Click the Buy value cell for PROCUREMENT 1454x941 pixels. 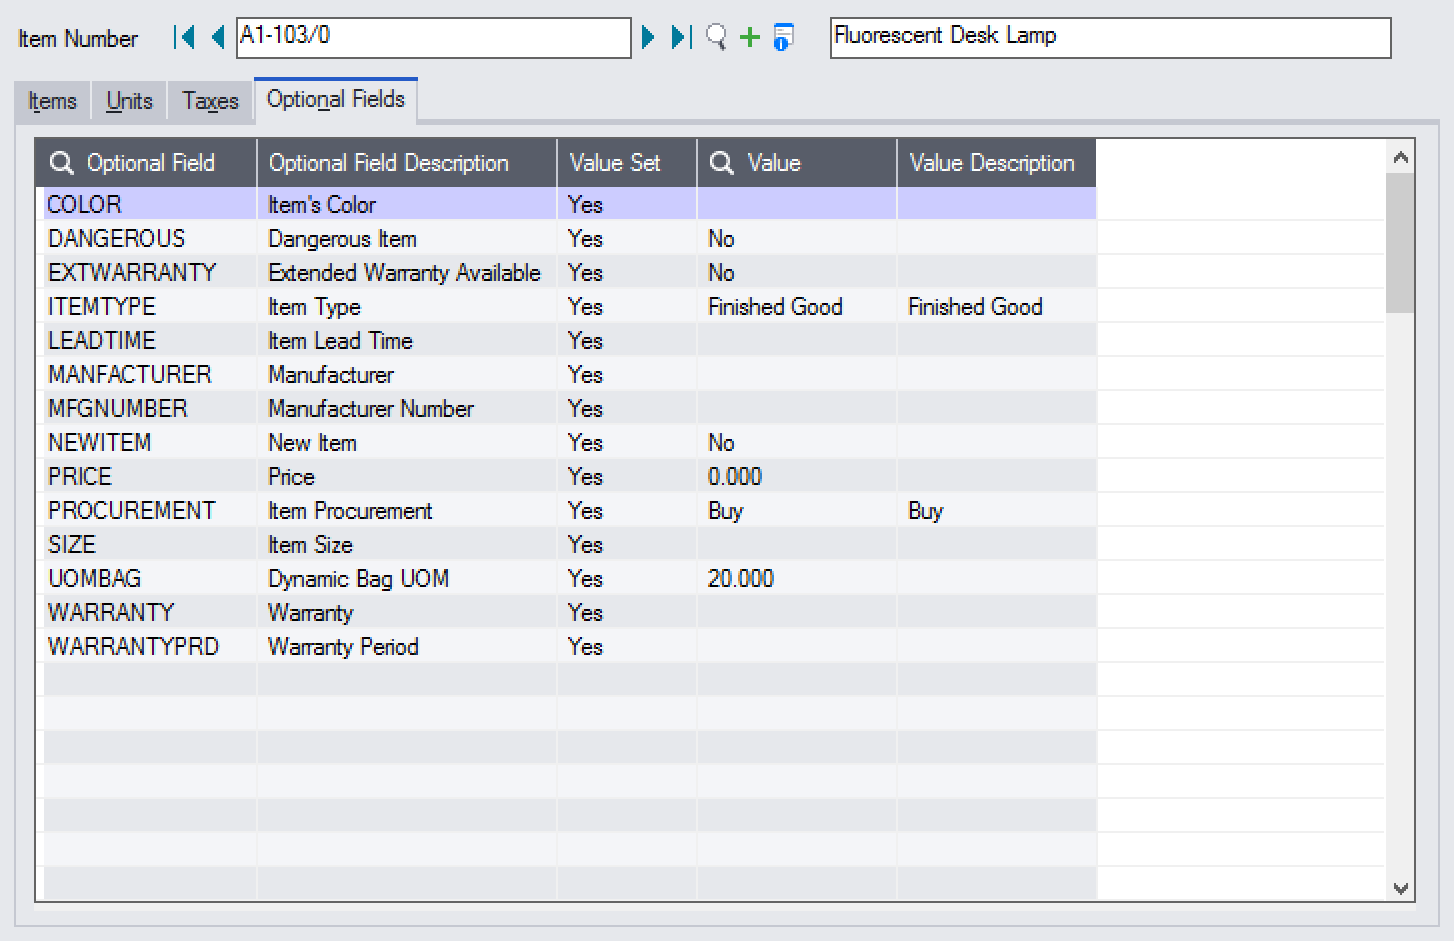coord(797,510)
